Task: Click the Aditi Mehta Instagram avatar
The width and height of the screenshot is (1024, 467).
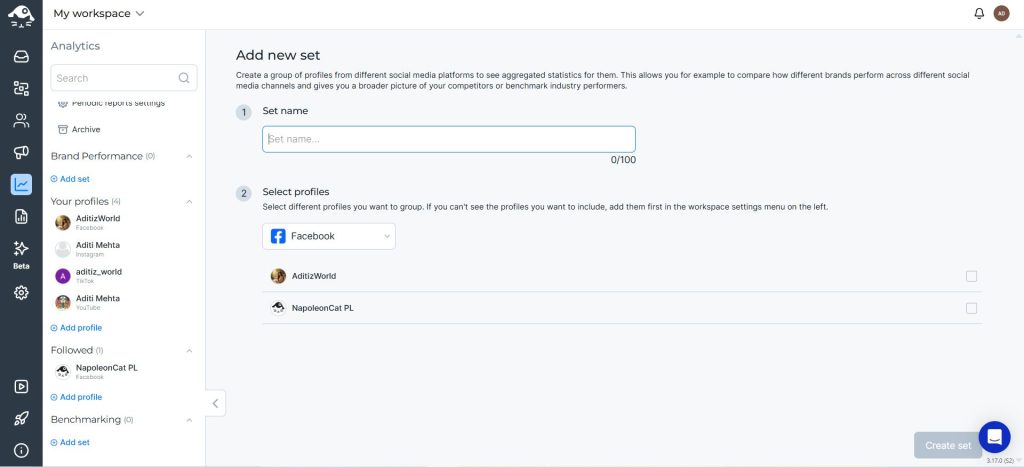Action: (x=63, y=249)
